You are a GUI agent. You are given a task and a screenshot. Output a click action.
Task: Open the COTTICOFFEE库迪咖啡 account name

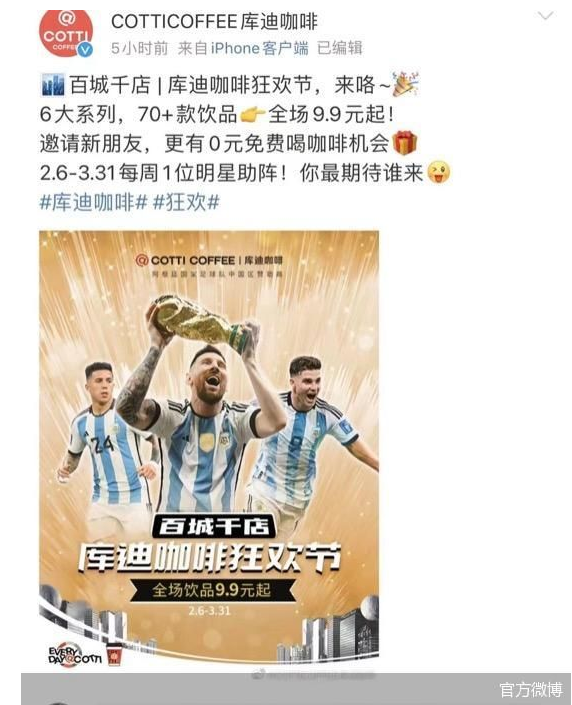click(214, 22)
